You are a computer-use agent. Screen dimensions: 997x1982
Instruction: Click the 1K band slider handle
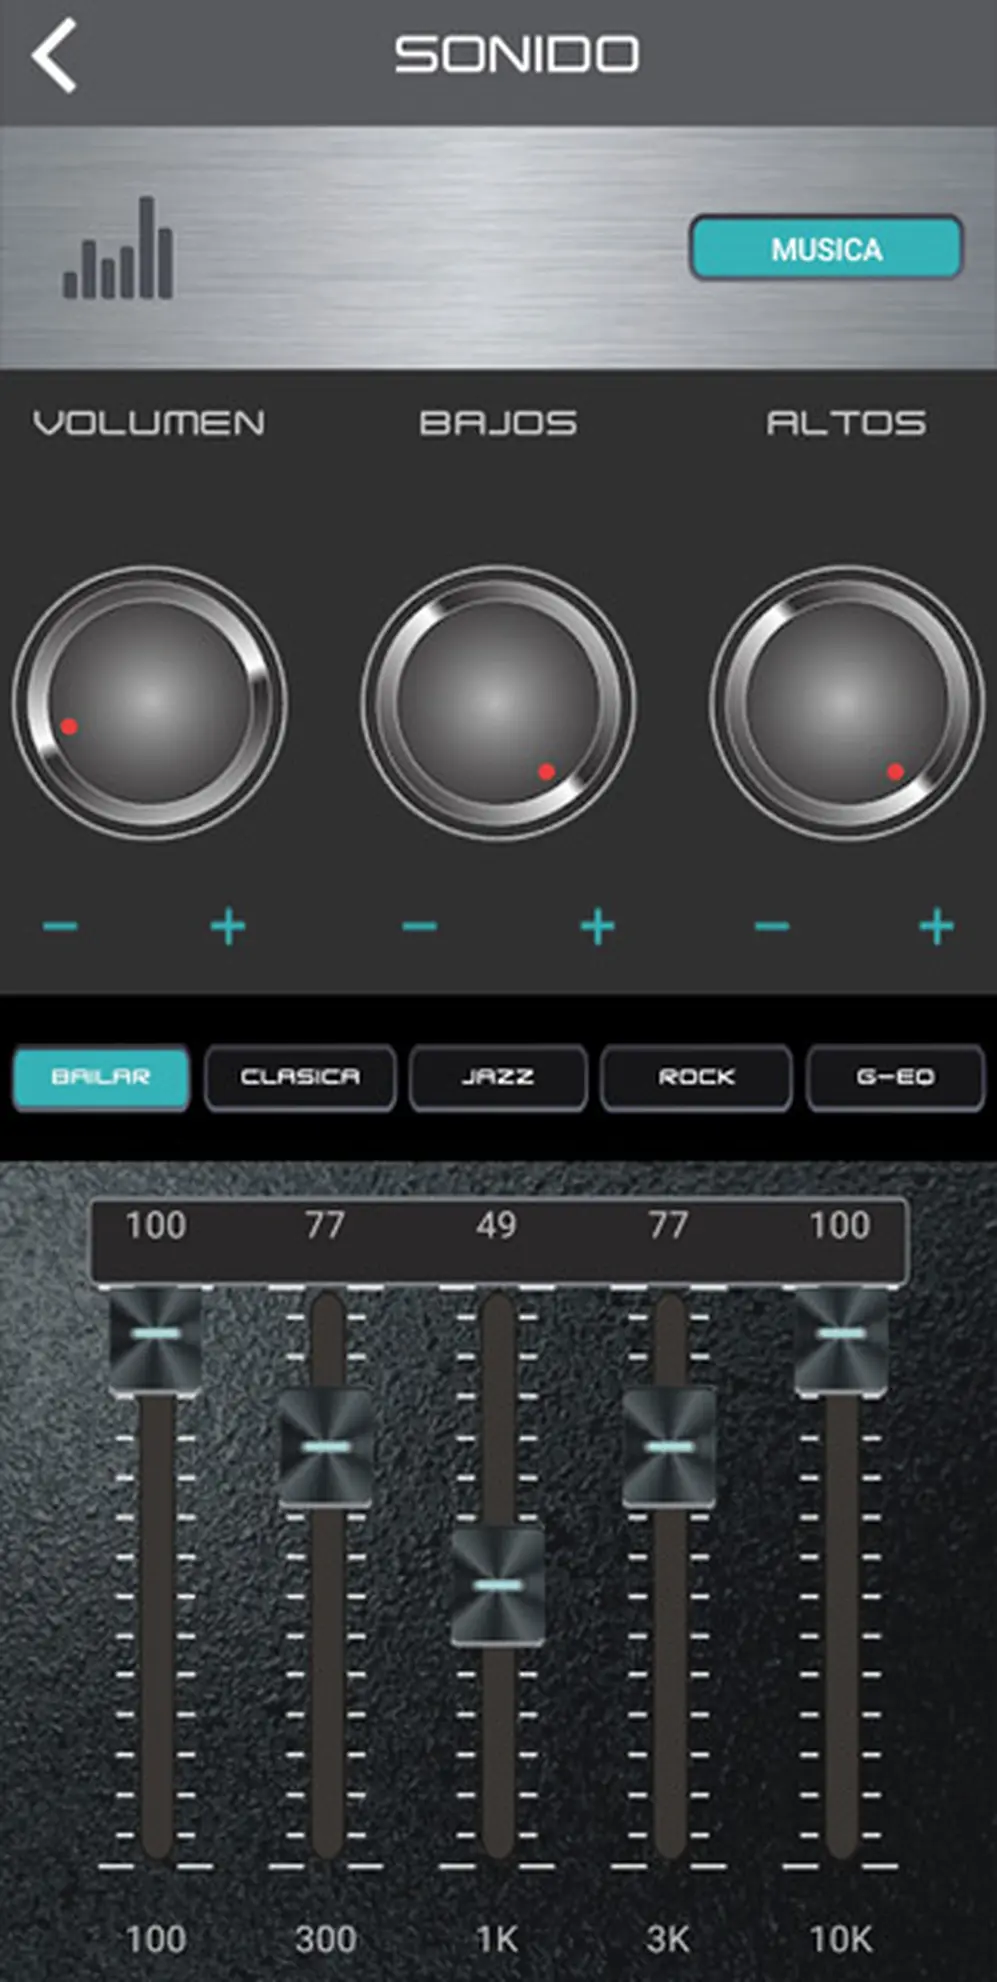coord(498,1585)
